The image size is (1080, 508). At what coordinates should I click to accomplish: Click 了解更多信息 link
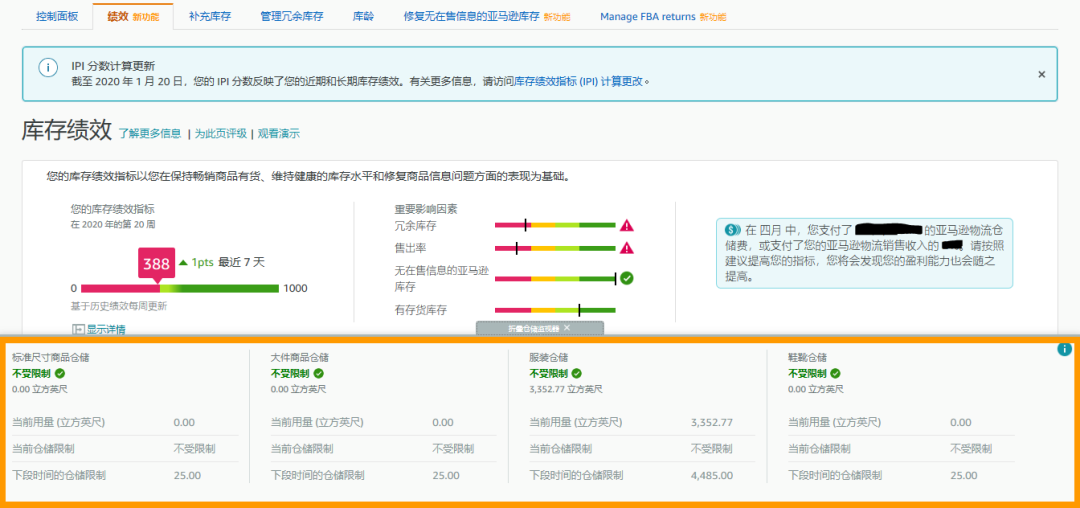pos(149,134)
